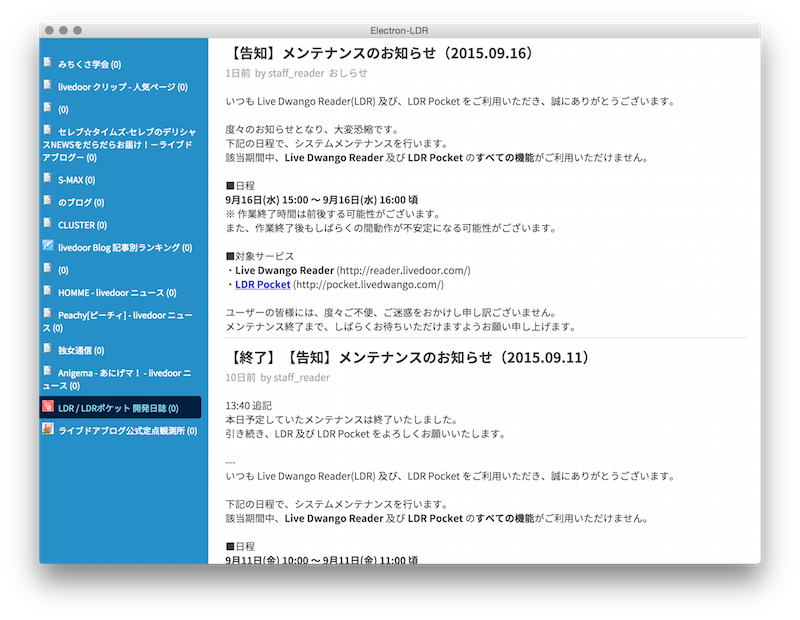Click the 独女通信 feed favicon
The image size is (800, 620).
(45, 348)
